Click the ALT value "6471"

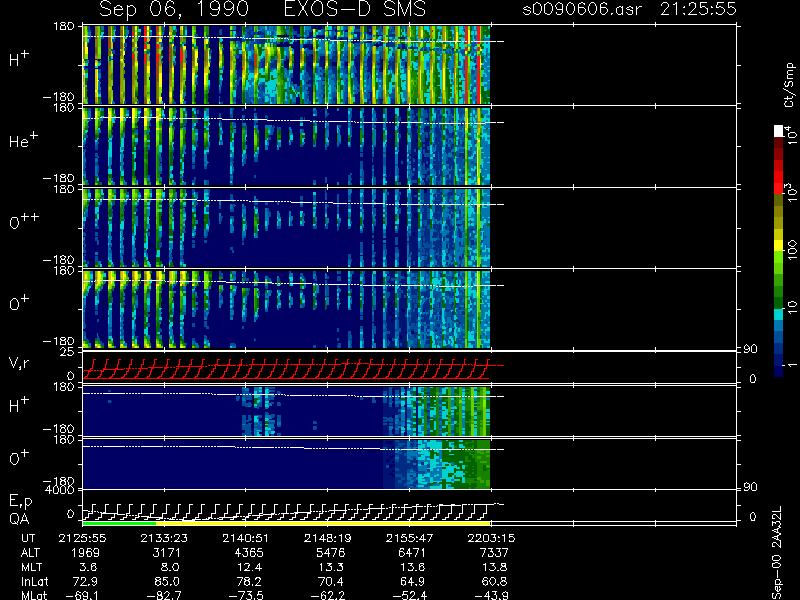point(412,553)
